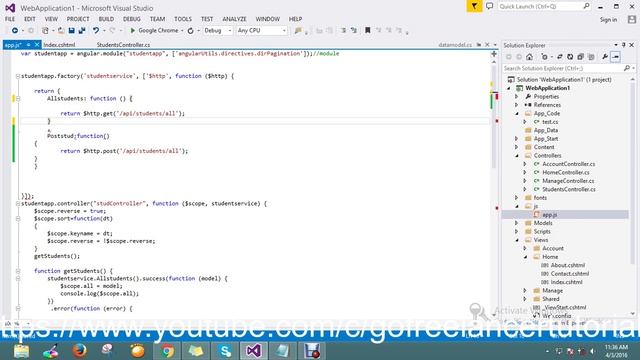Collapse the App_Code folder

tap(517, 113)
